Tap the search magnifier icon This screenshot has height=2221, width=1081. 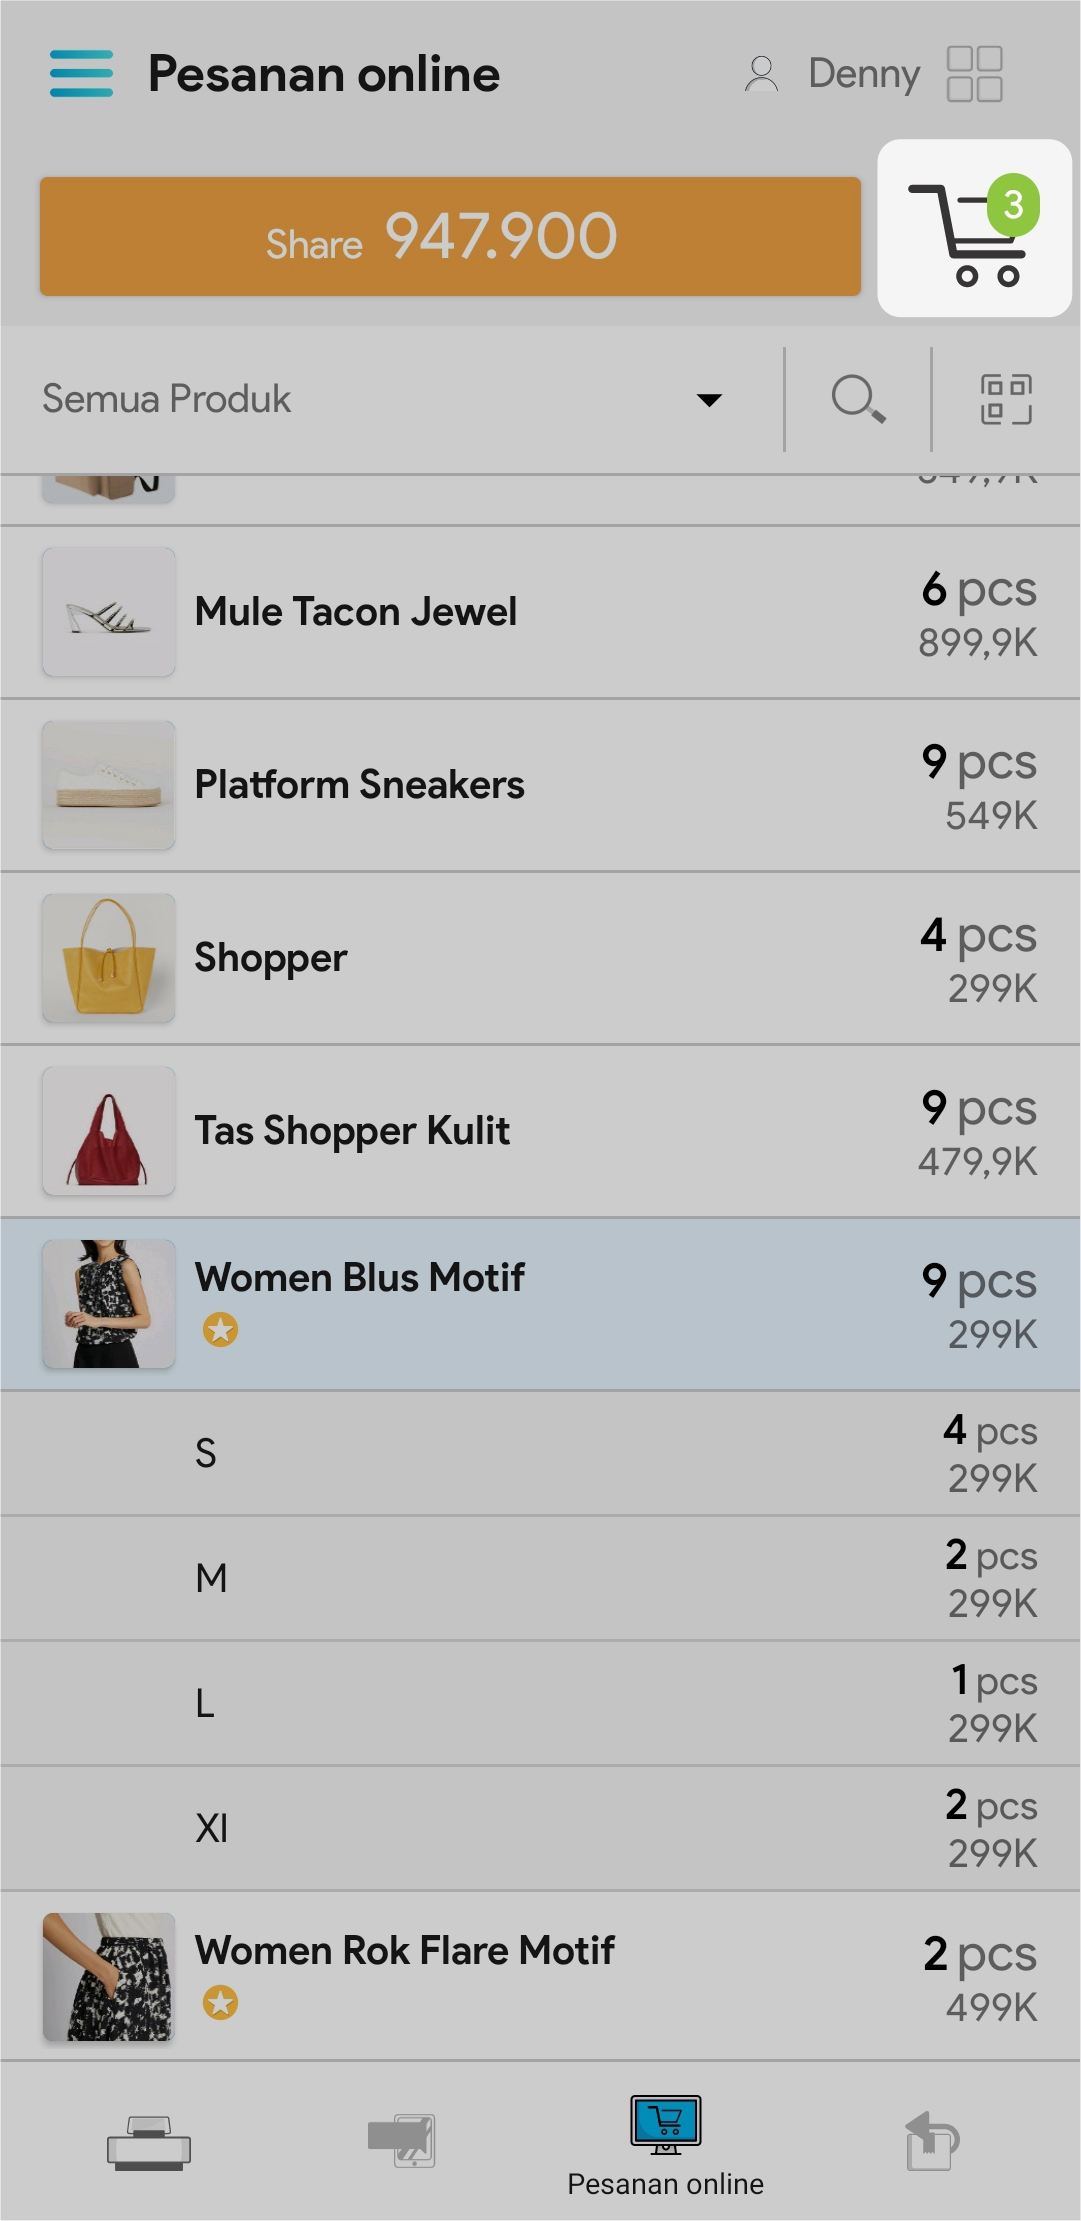click(x=857, y=400)
